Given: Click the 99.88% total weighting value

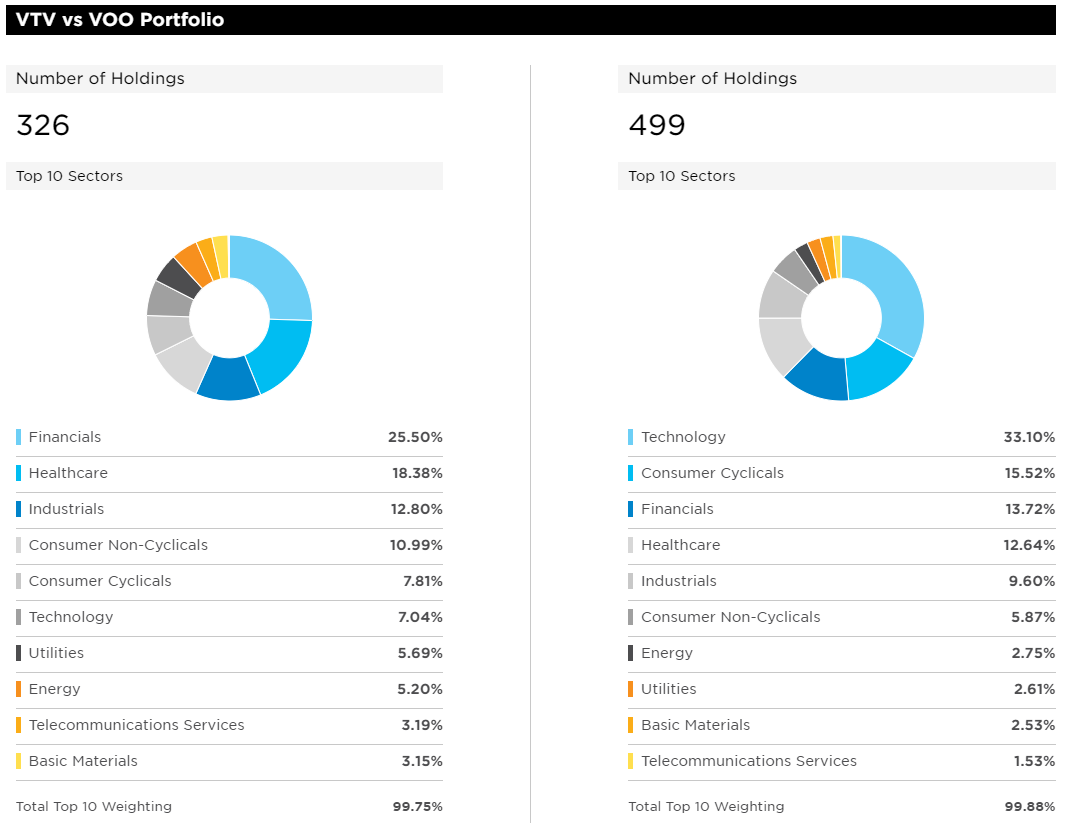Looking at the screenshot, I should click(1030, 807).
